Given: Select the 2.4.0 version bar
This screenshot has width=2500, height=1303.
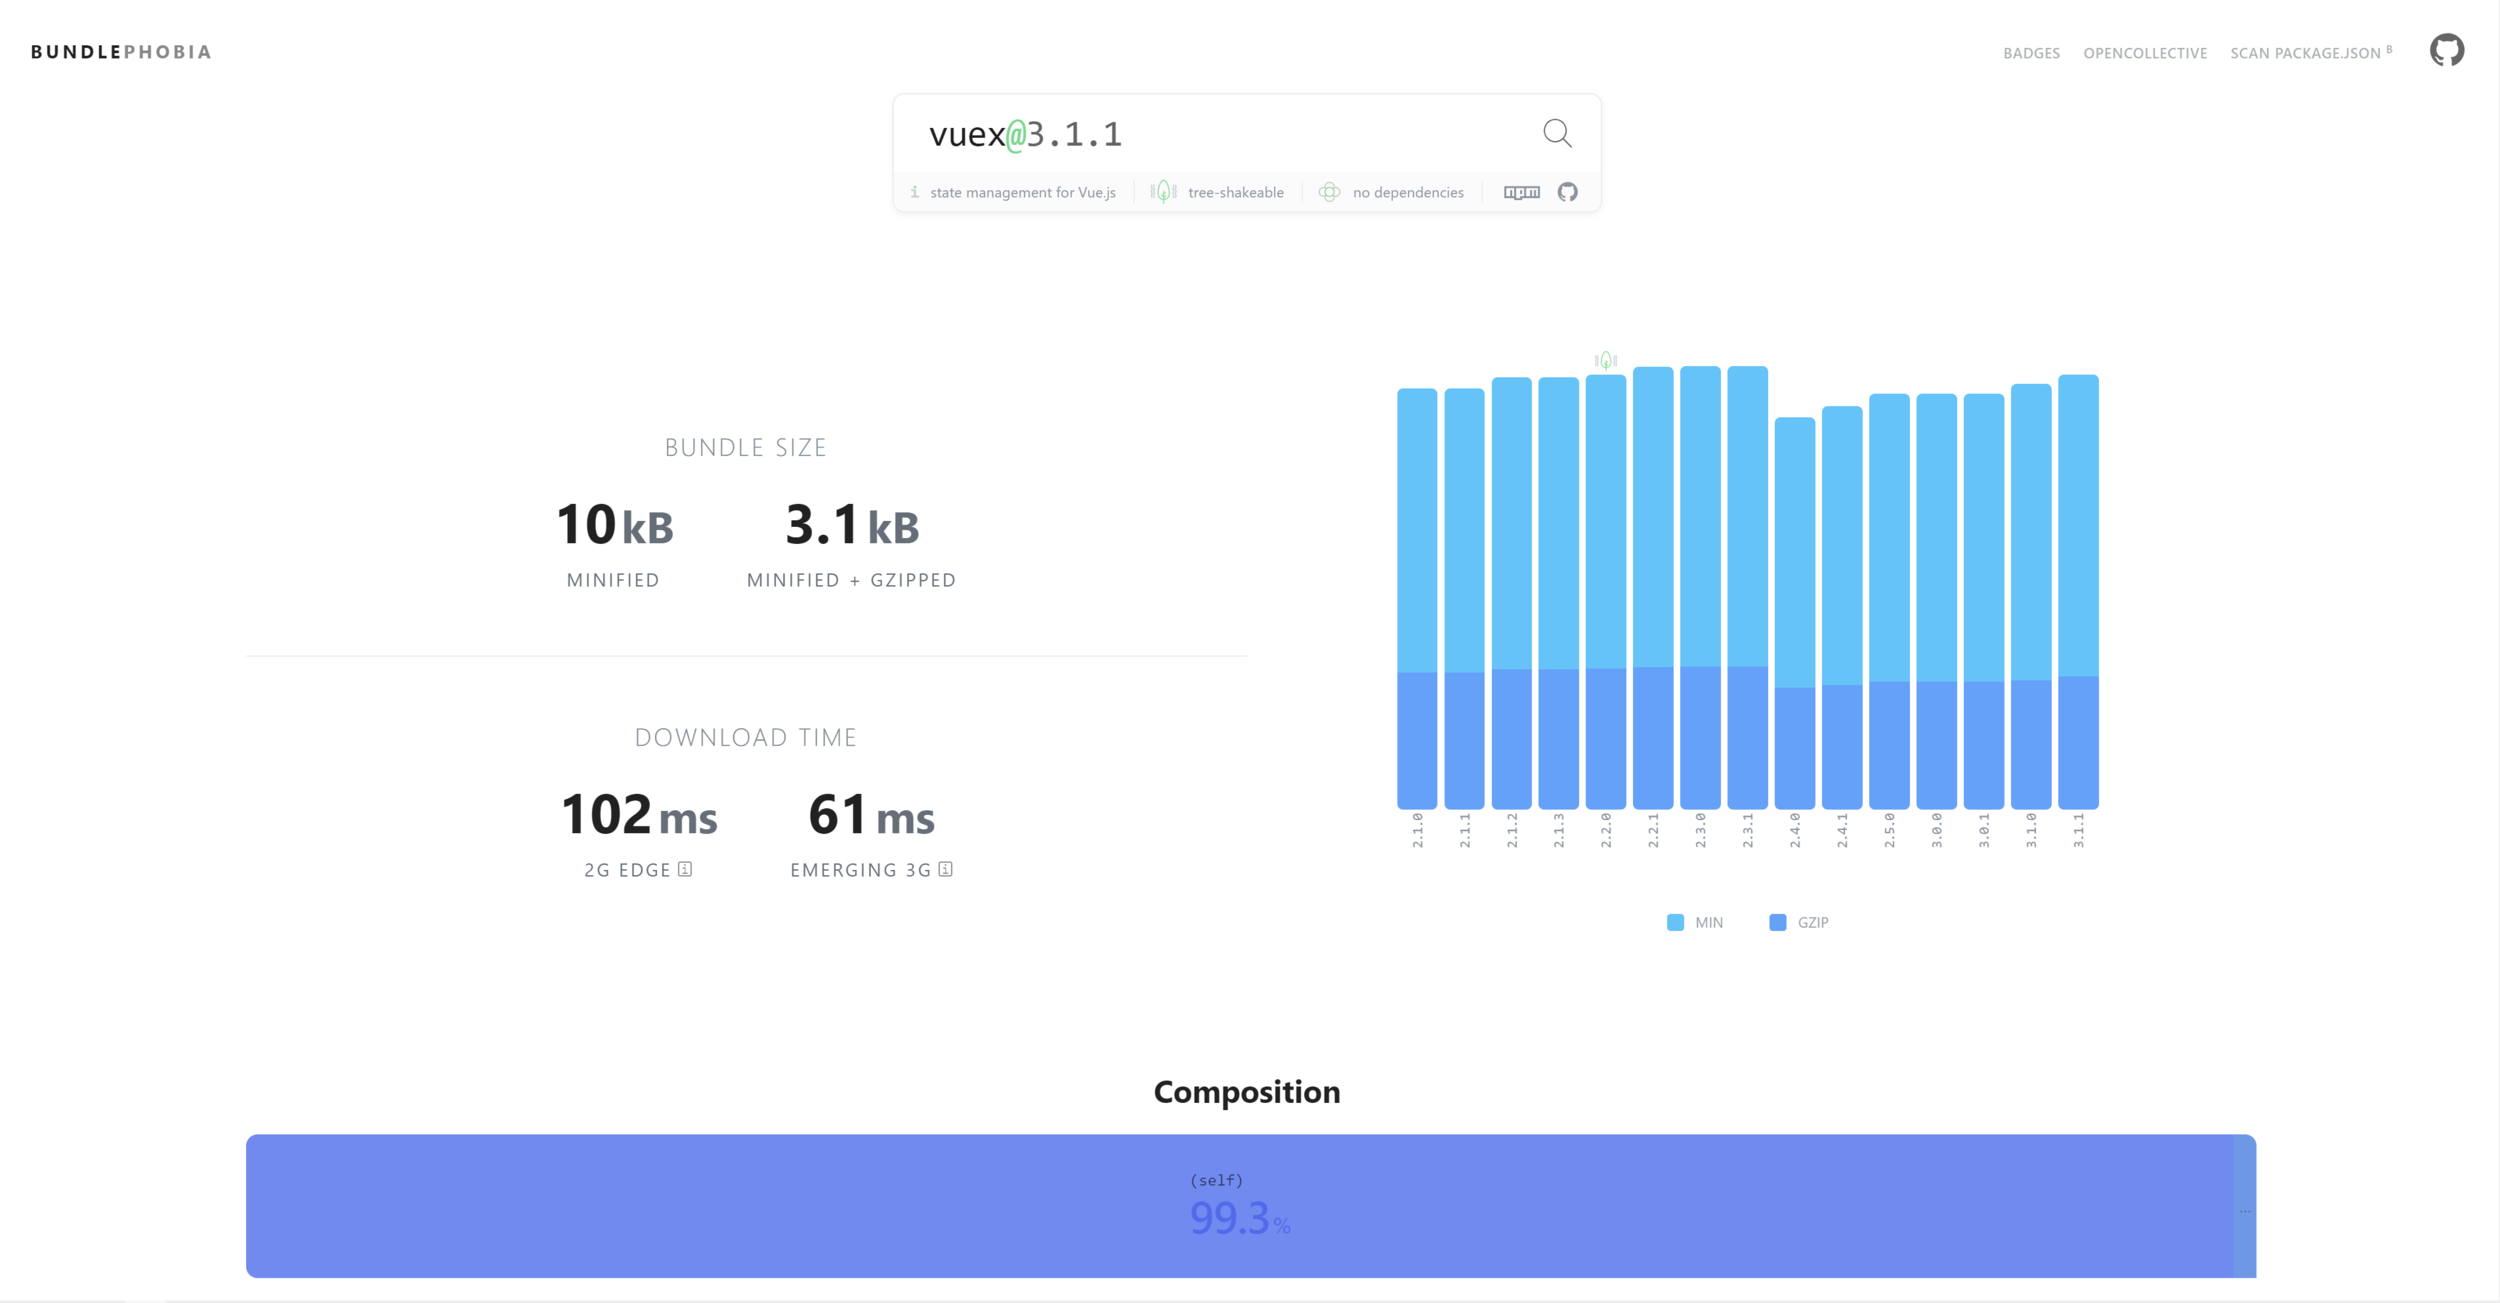Looking at the screenshot, I should [1794, 612].
